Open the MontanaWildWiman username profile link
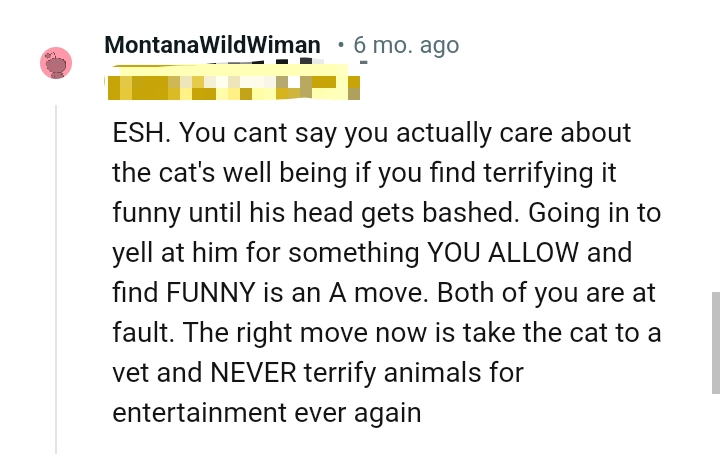Screen dimensions: 720x454 (x=212, y=45)
